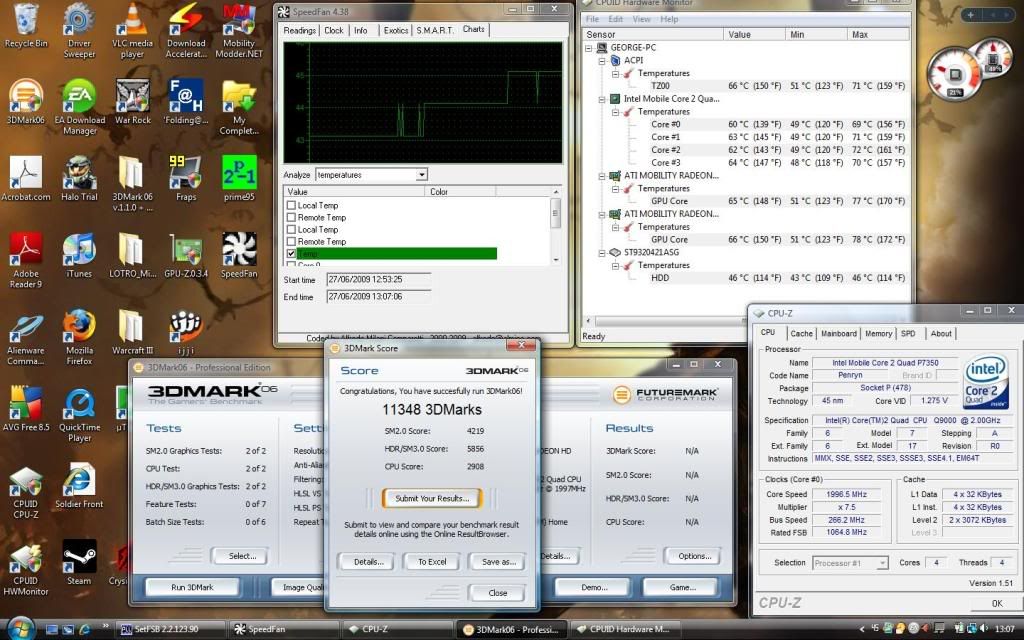Click OK button in CPU-Z

click(997, 603)
